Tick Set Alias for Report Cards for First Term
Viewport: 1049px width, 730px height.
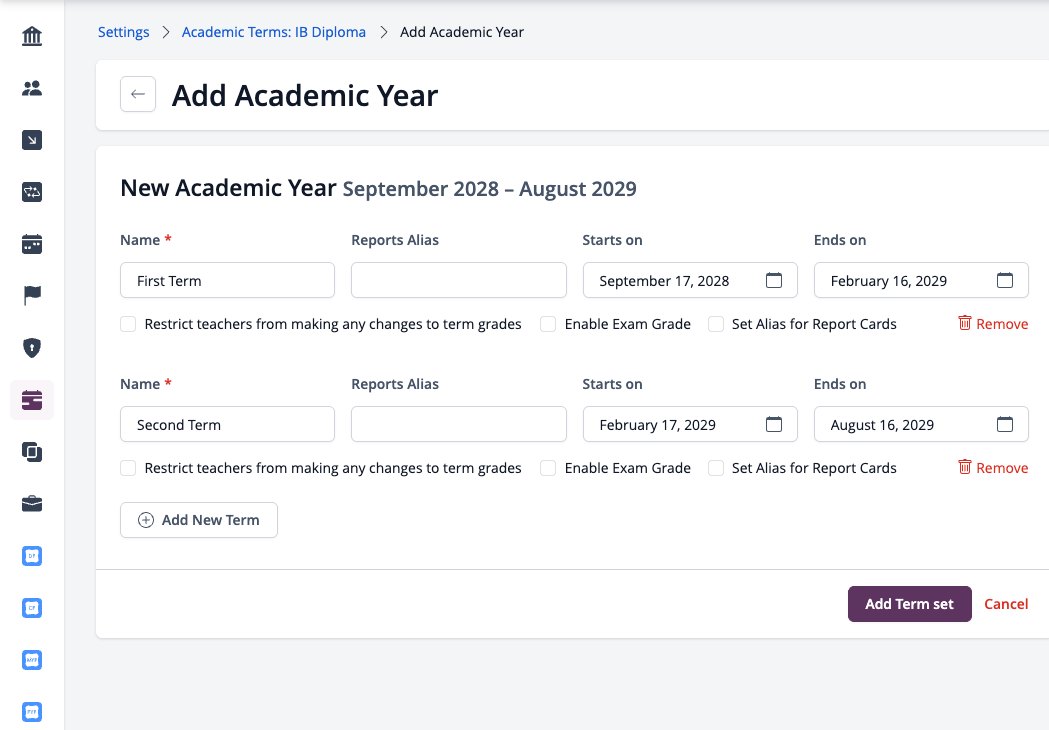click(x=716, y=324)
